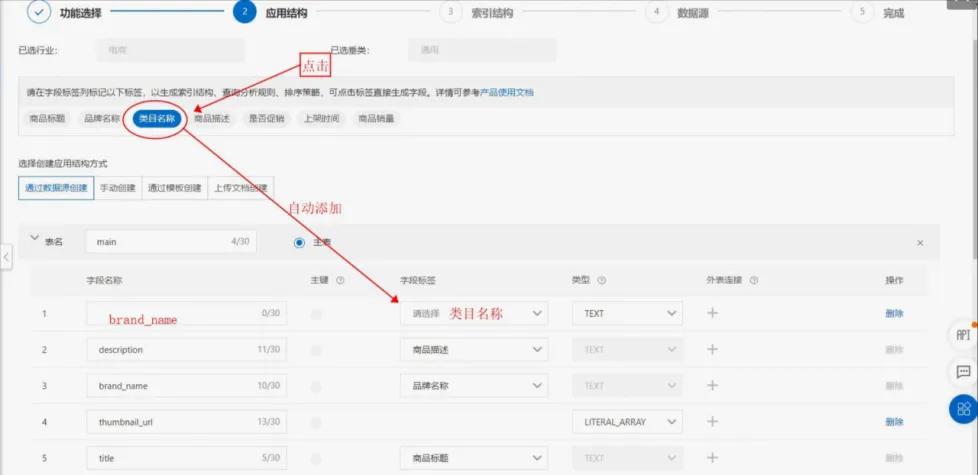Click the blue apps grid button
The image size is (978, 475).
[x=963, y=409]
